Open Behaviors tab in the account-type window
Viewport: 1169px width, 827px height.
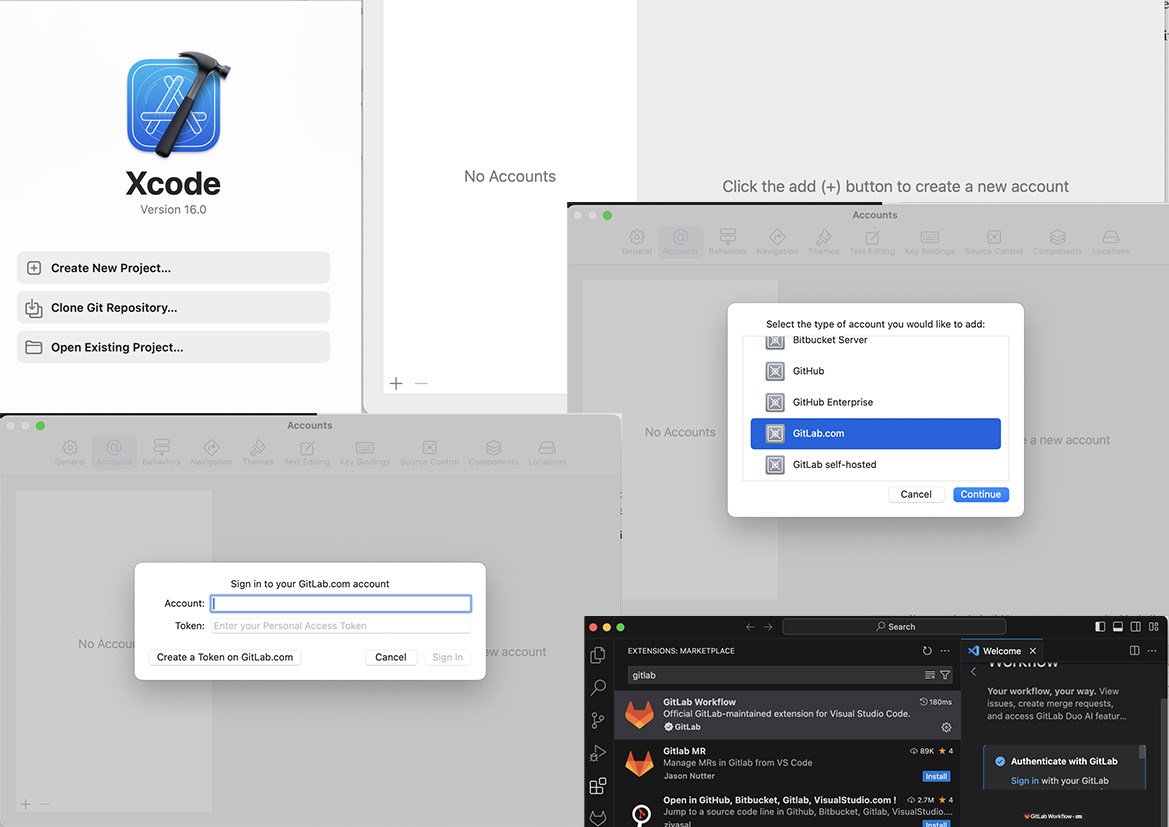pyautogui.click(x=728, y=242)
